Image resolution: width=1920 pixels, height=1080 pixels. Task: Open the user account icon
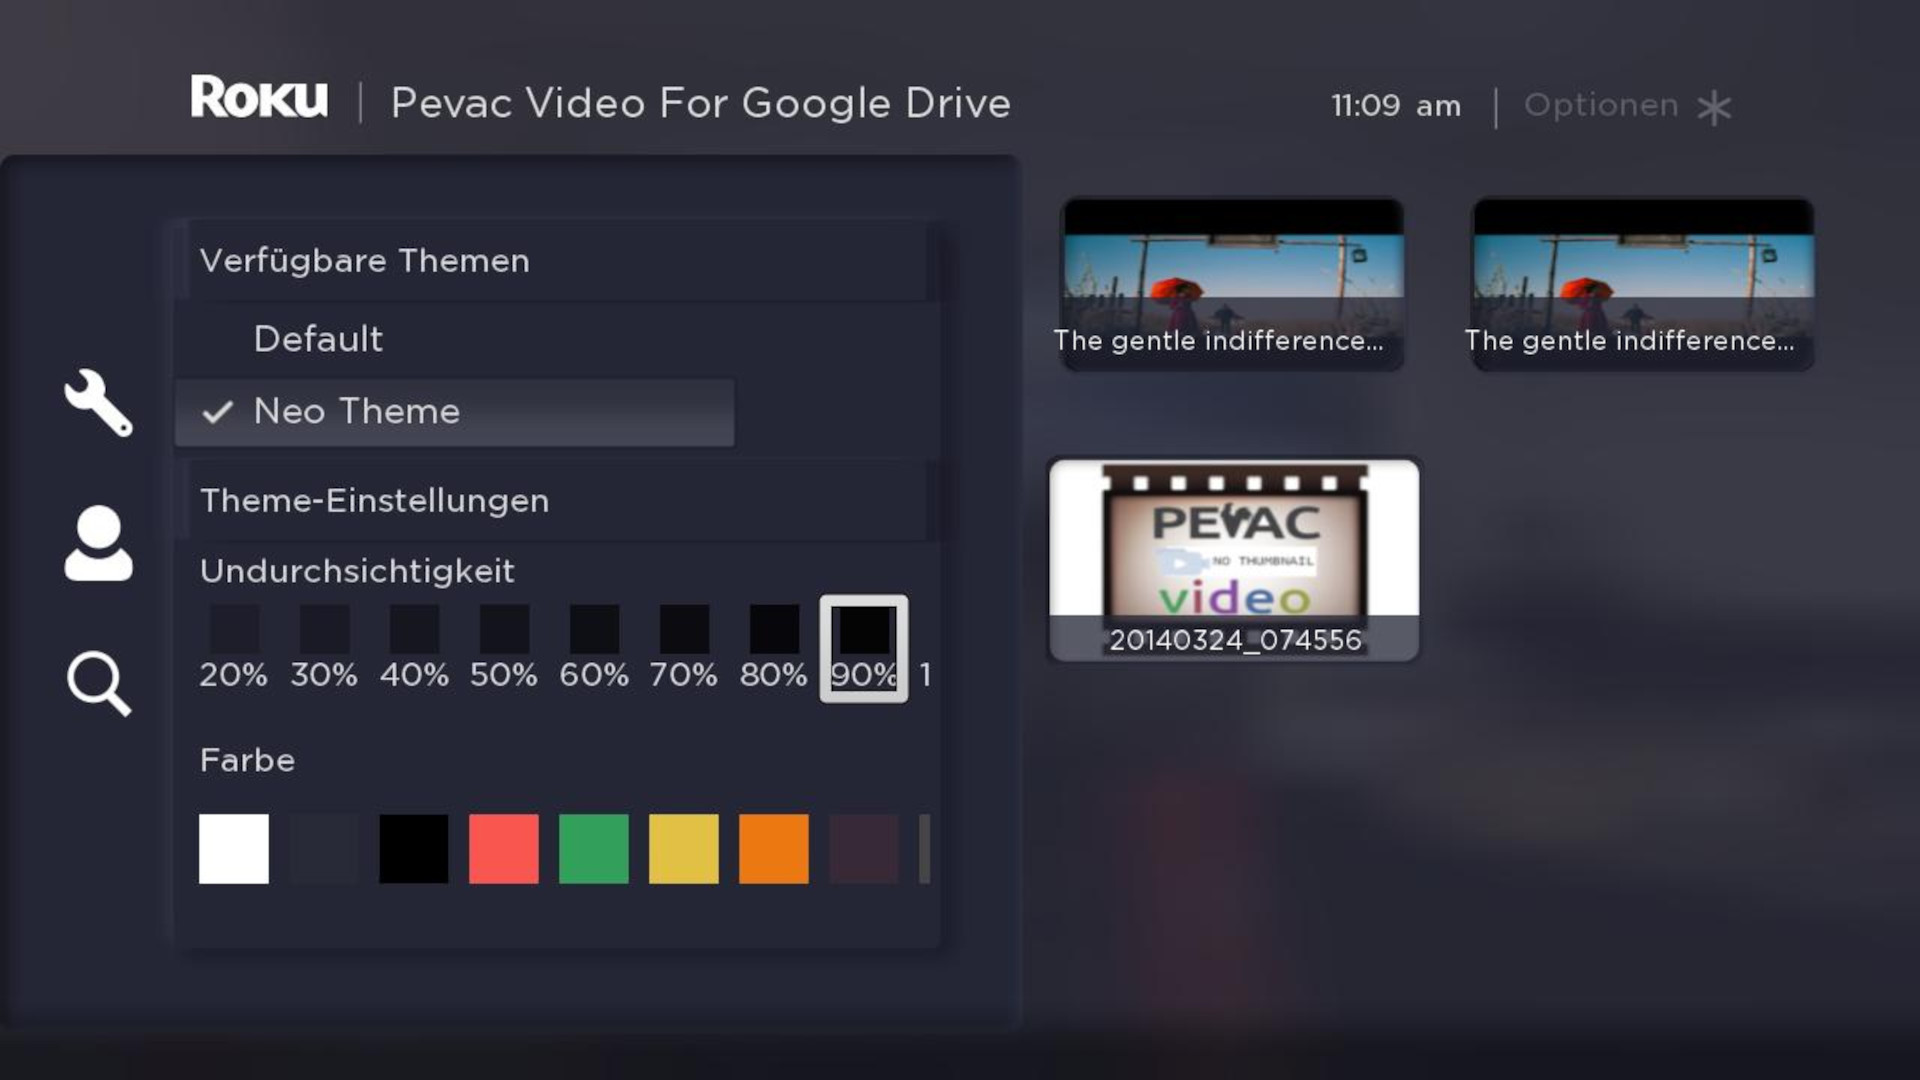(98, 543)
